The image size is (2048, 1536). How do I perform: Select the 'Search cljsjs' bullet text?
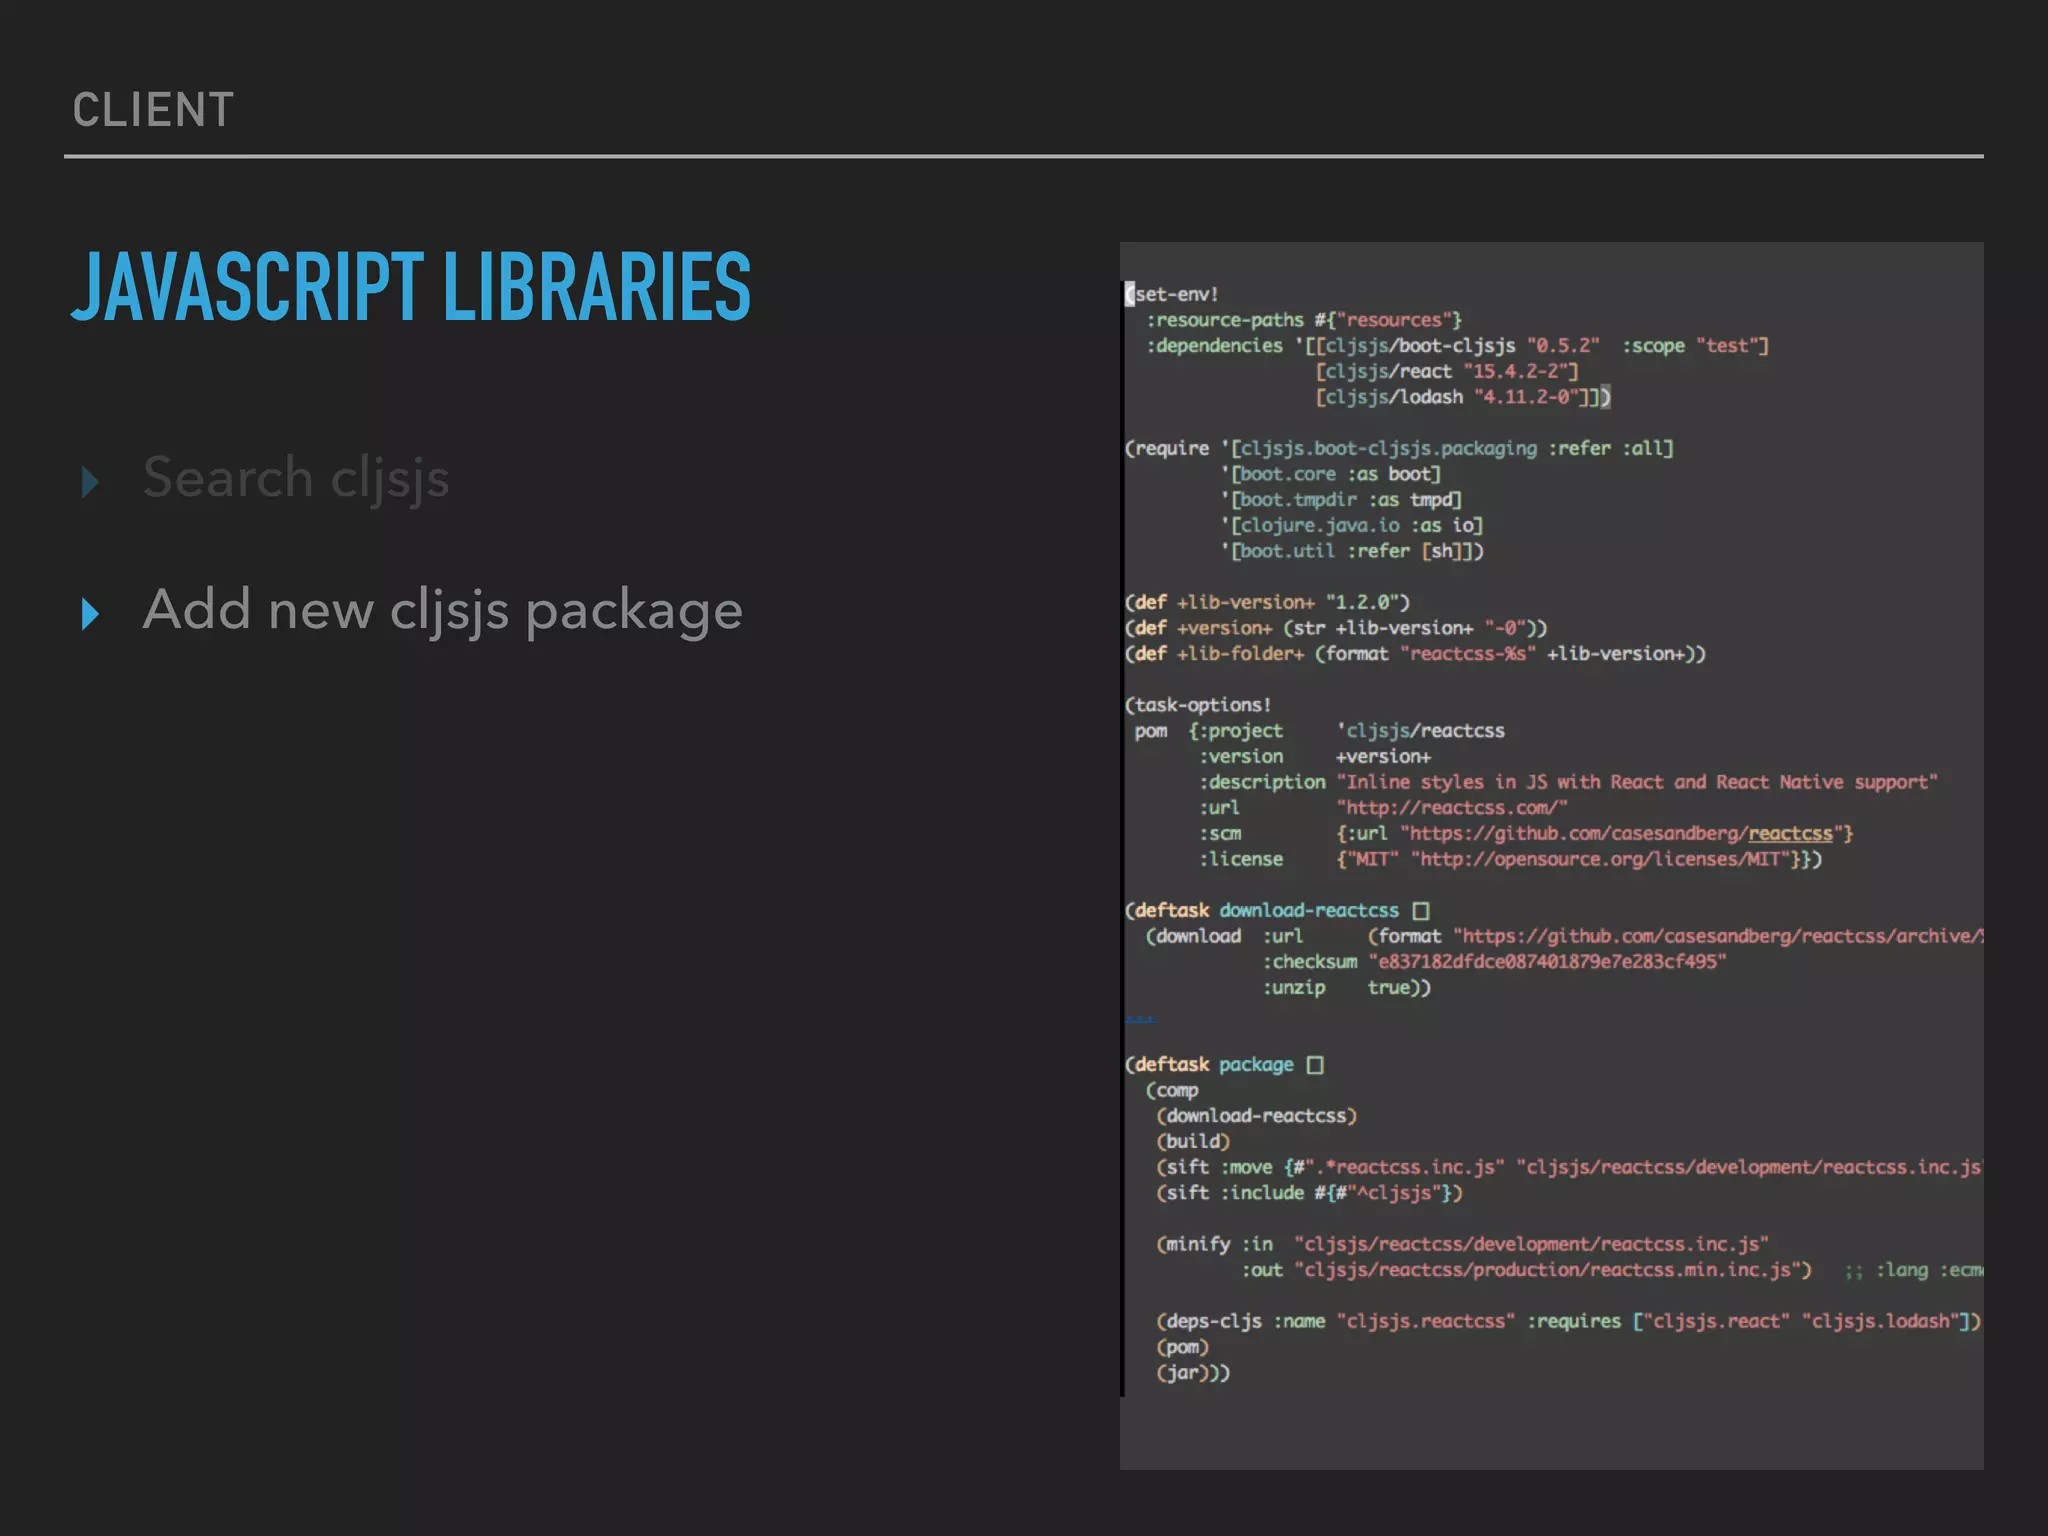[296, 478]
